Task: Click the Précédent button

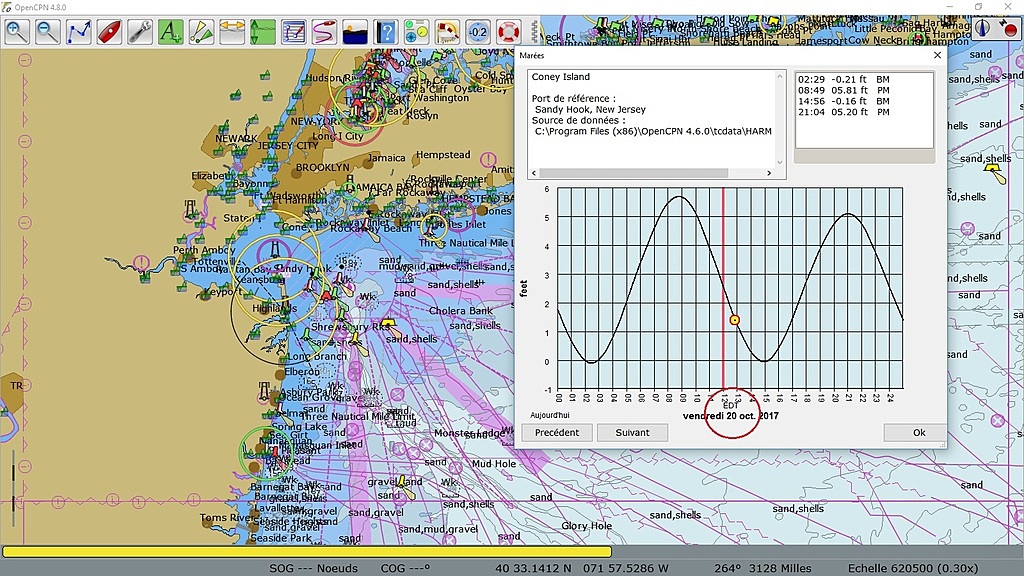Action: click(556, 432)
